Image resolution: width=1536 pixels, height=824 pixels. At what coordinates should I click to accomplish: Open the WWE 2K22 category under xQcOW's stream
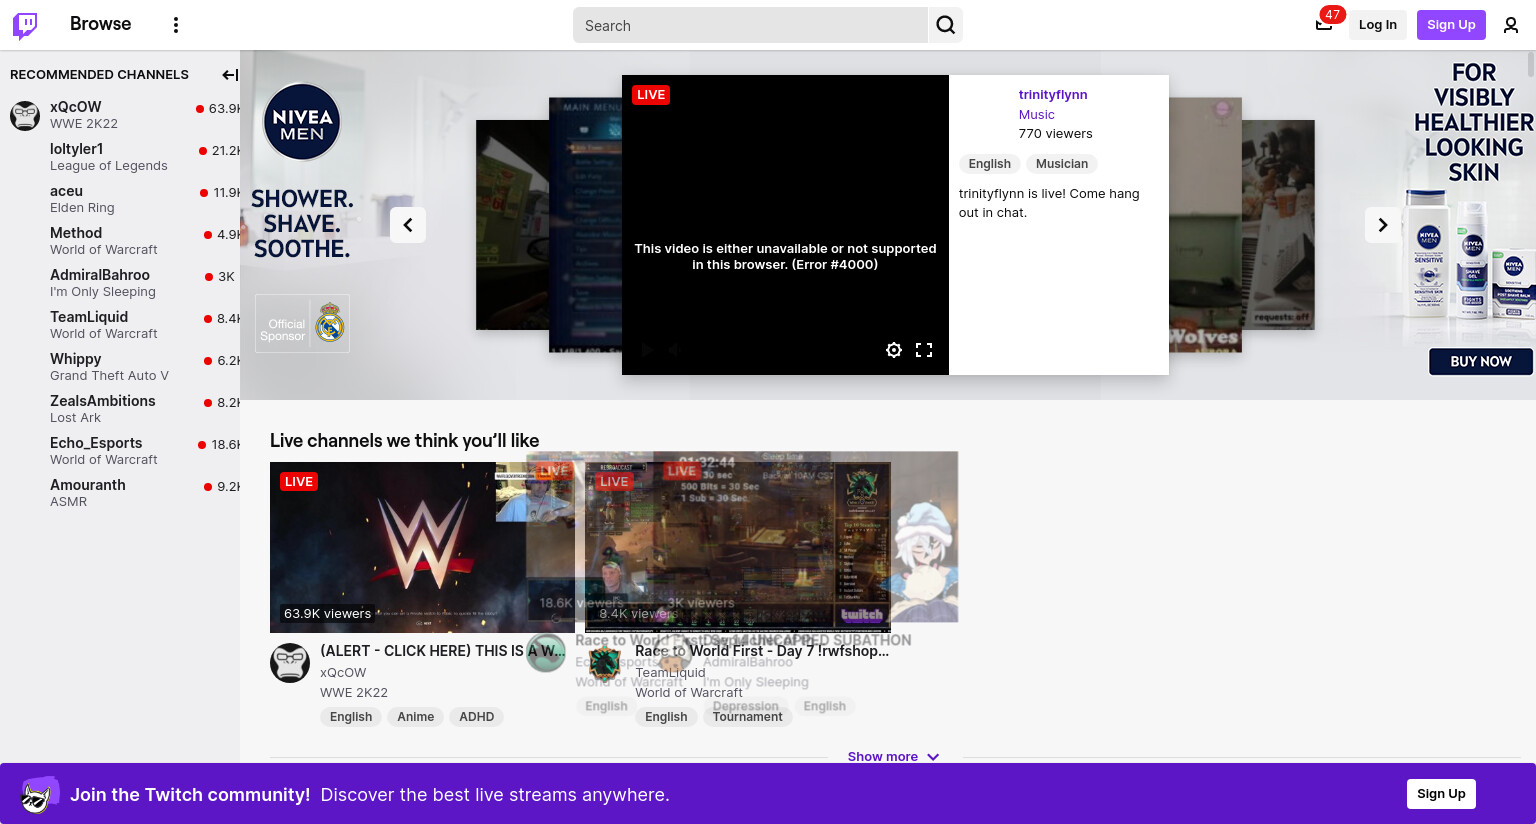(354, 693)
